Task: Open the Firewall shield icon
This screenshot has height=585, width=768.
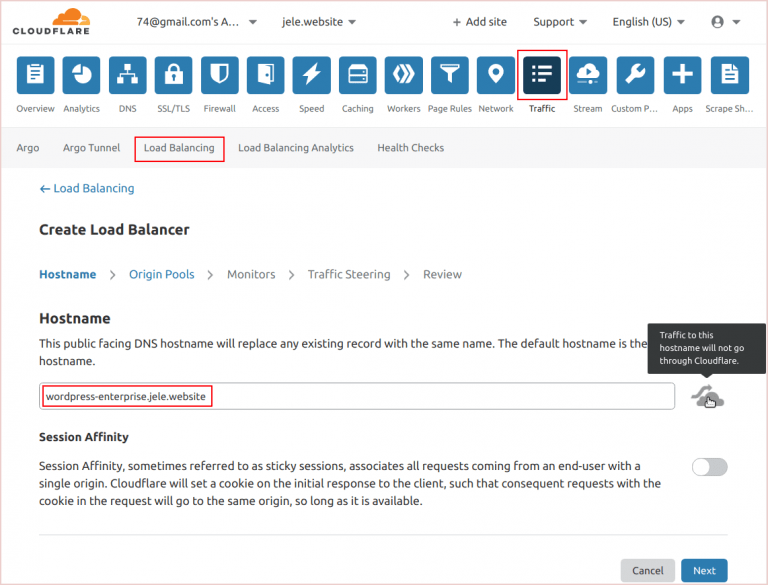Action: pos(219,75)
